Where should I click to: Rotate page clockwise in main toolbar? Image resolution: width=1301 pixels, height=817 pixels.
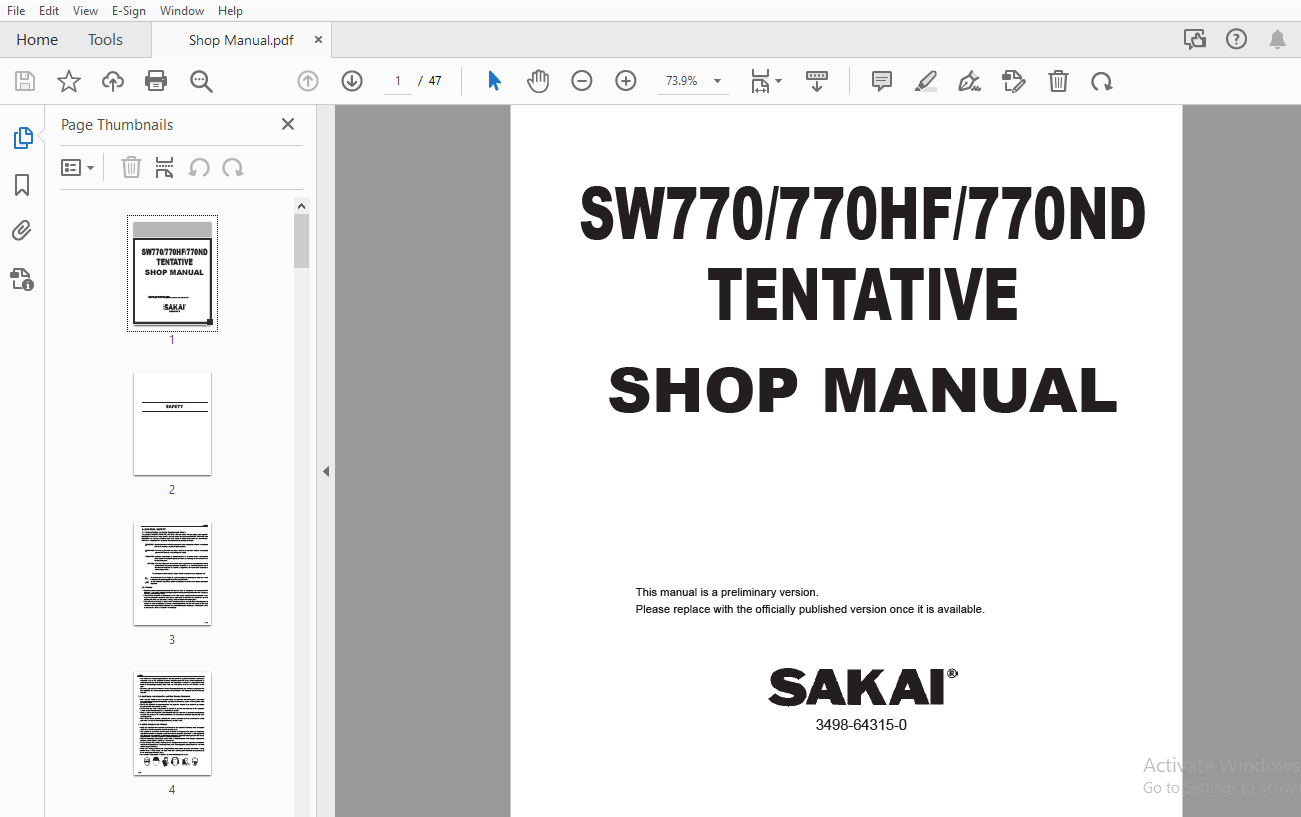point(1102,81)
